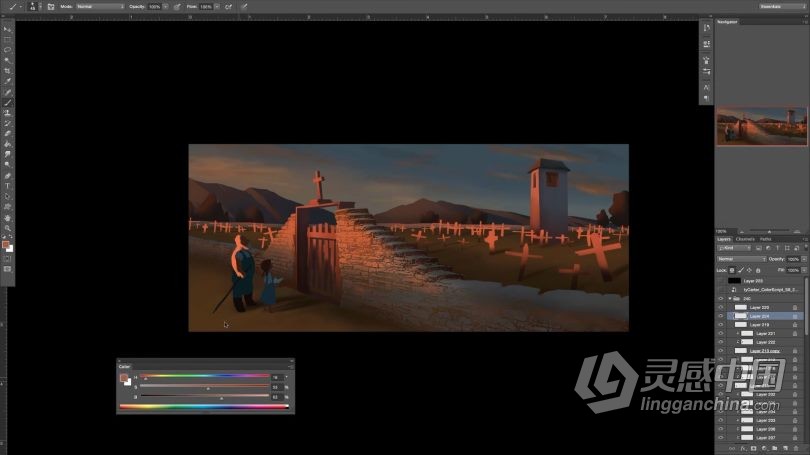This screenshot has width=810, height=455.
Task: Open the layer filter Kind dropdown
Action: 734,248
